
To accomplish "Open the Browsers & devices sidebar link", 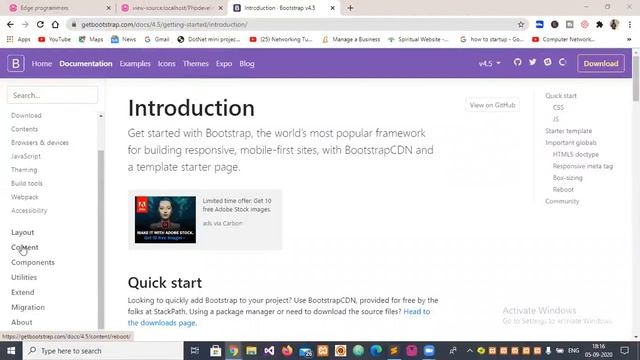I will 40,142.
